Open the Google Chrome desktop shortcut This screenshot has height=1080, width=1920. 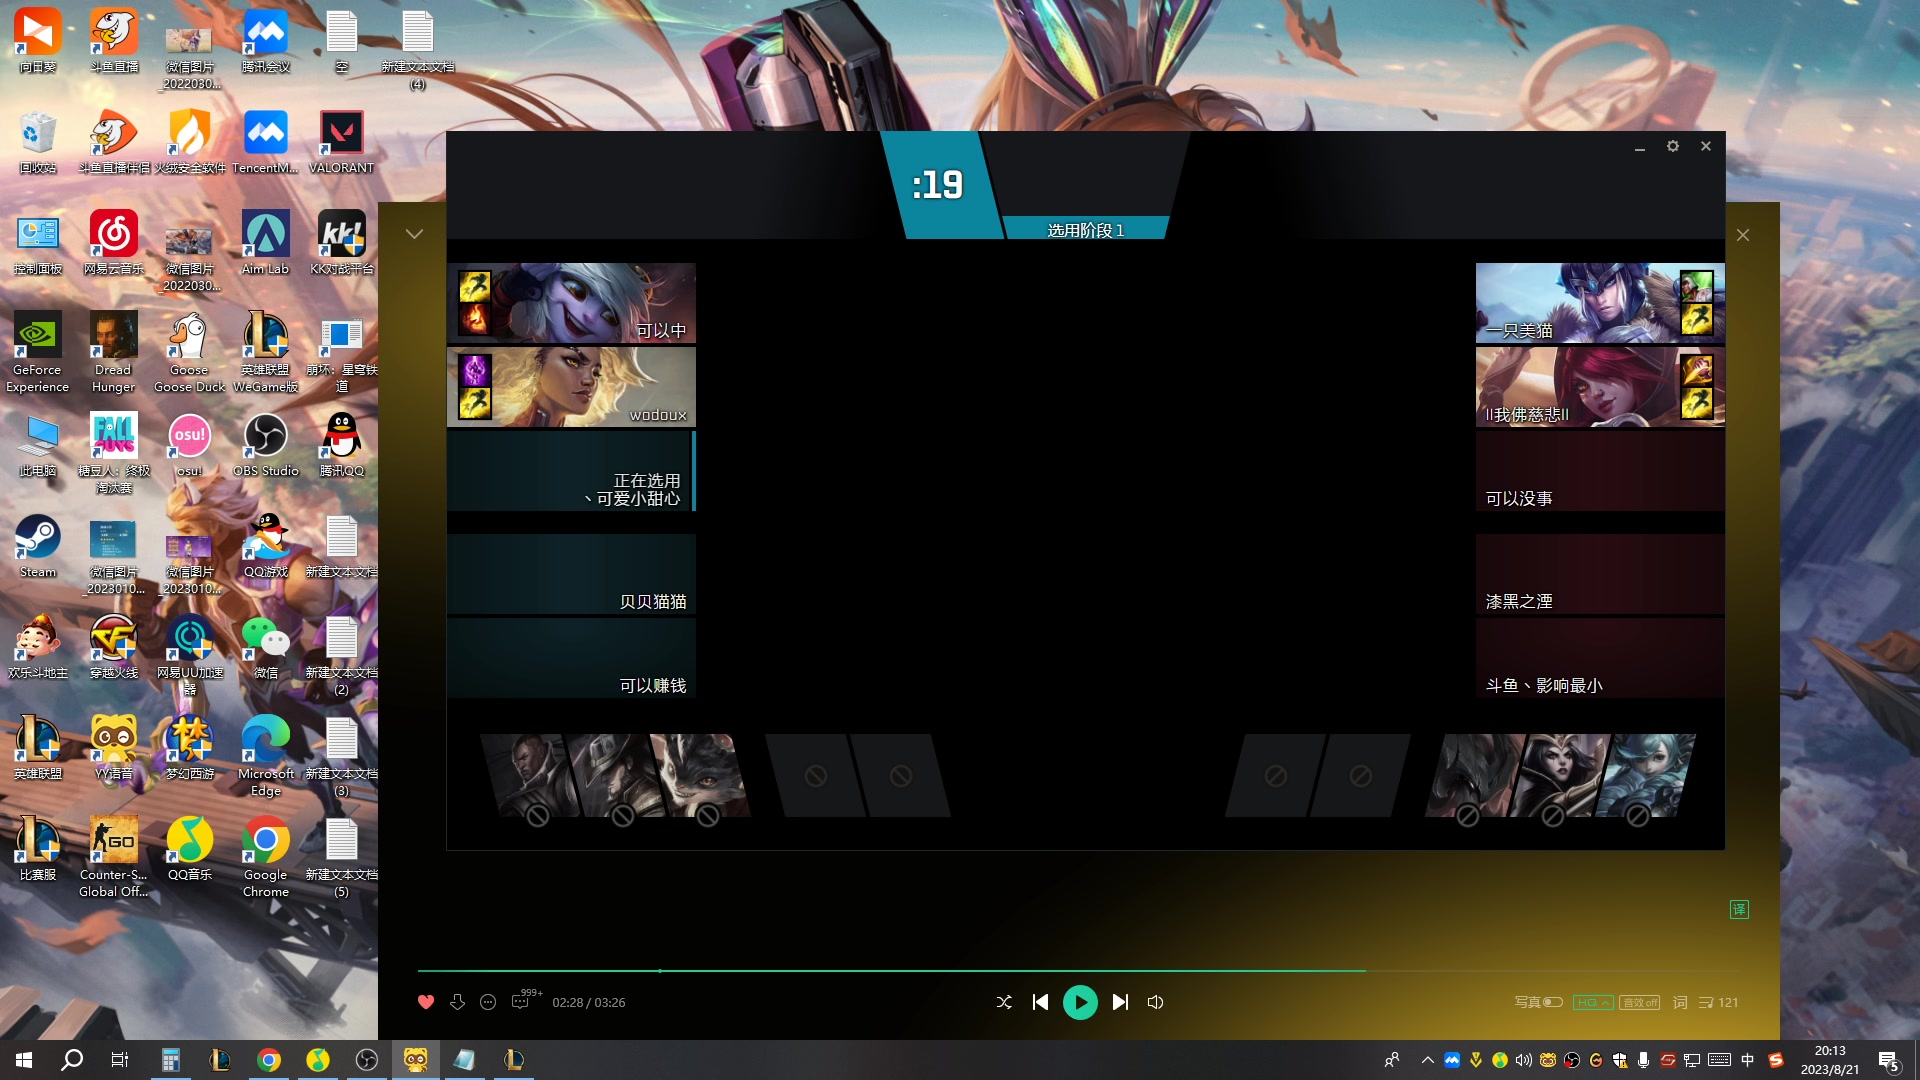[265, 857]
